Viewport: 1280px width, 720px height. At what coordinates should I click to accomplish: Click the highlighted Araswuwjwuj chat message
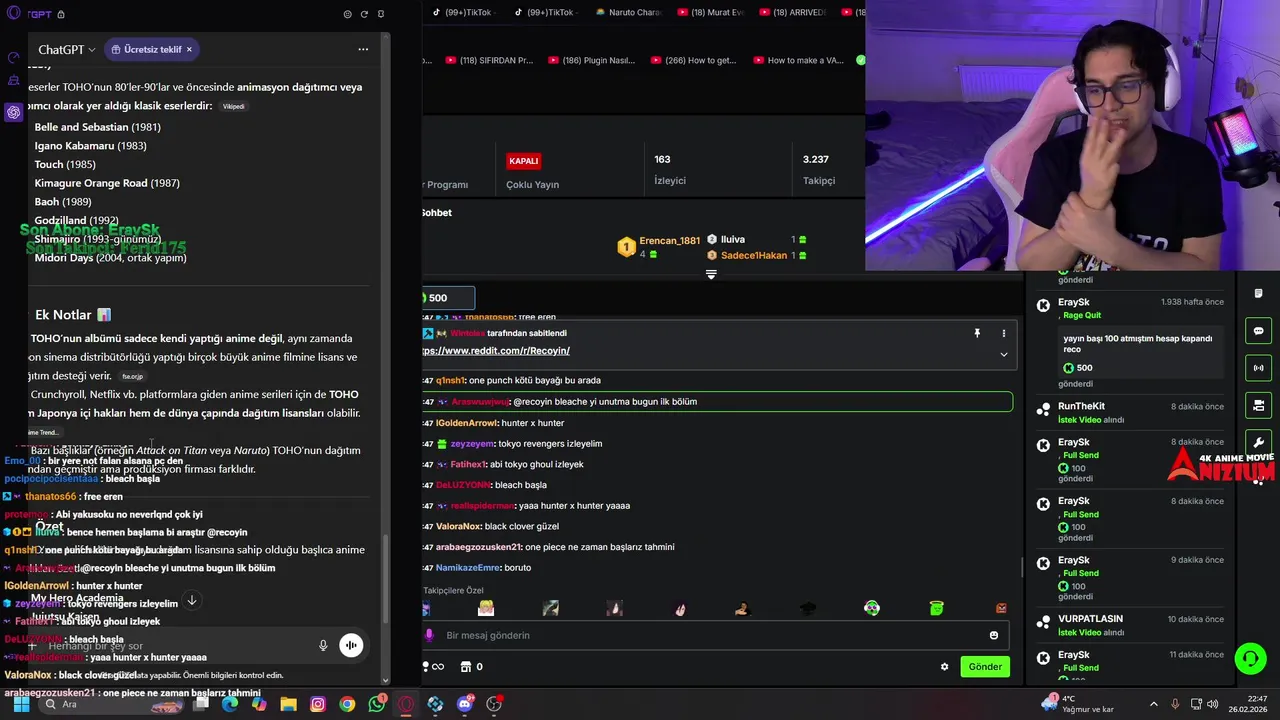717,402
